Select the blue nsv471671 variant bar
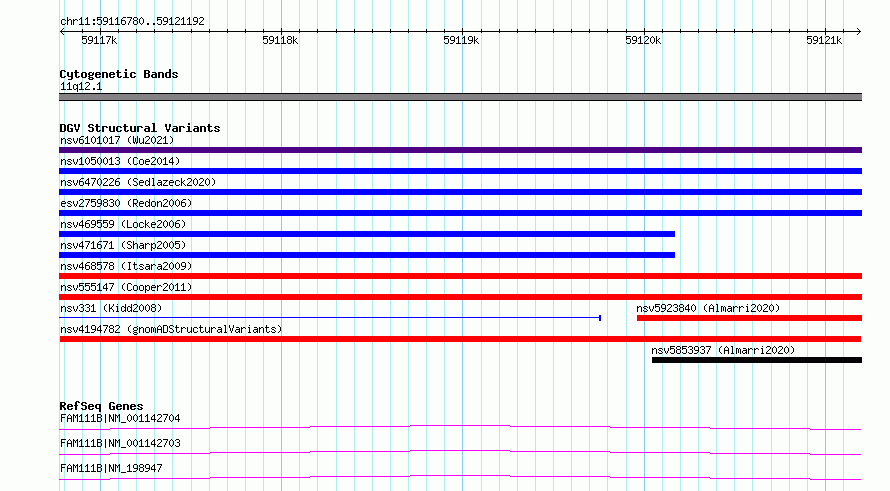 367,255
